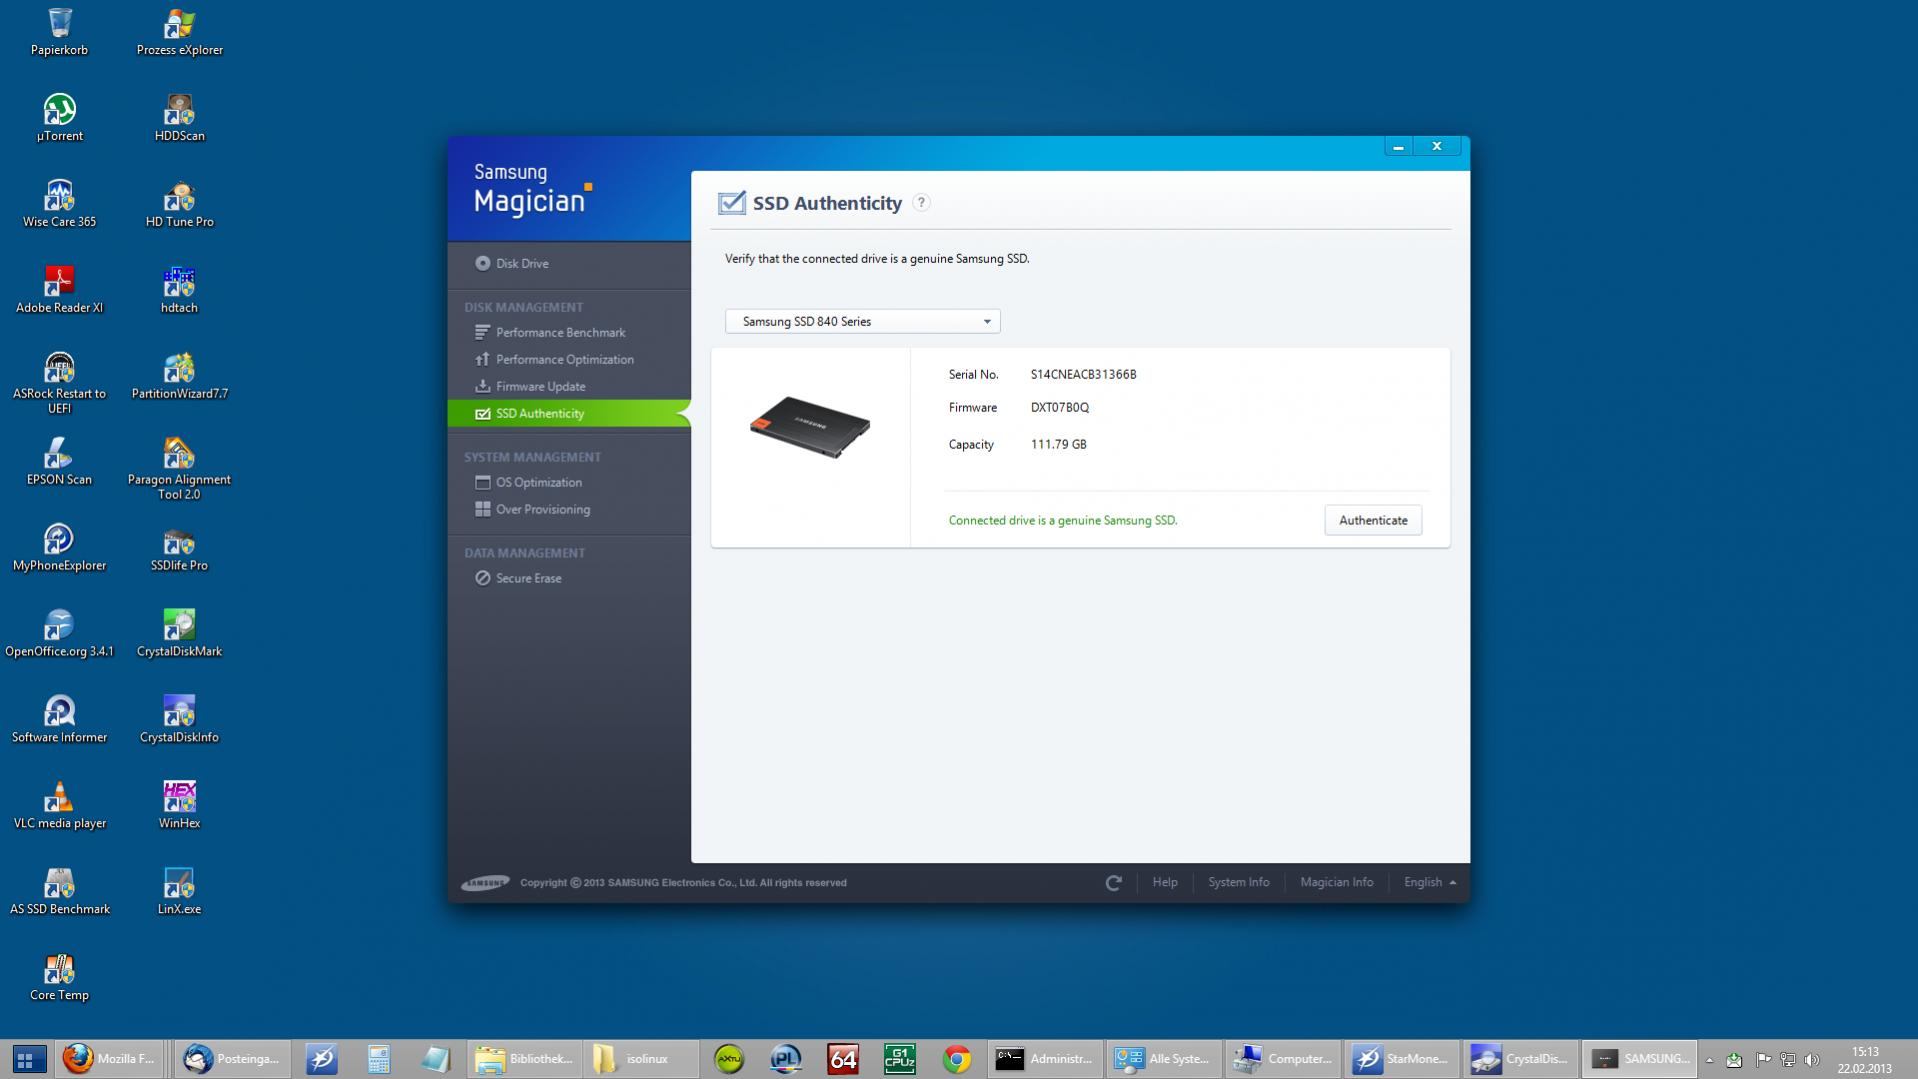Viewport: 1918px width, 1079px height.
Task: Select SSD Authenticity menu item
Action: pos(568,413)
